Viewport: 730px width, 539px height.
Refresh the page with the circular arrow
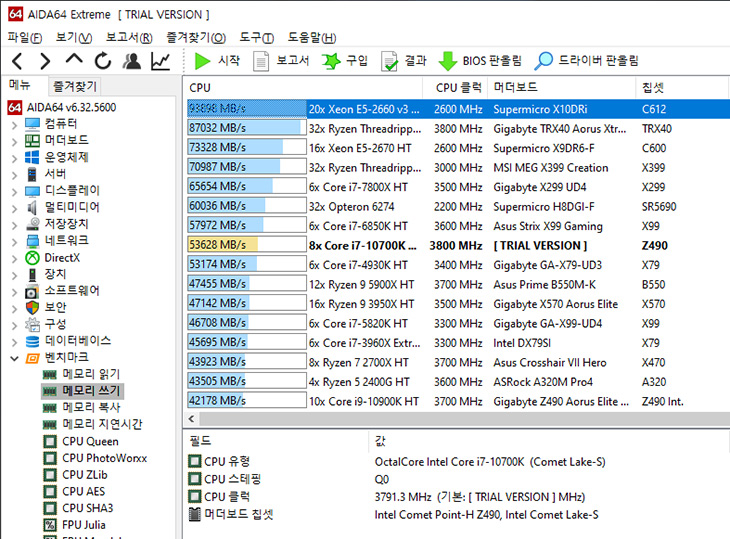point(103,61)
